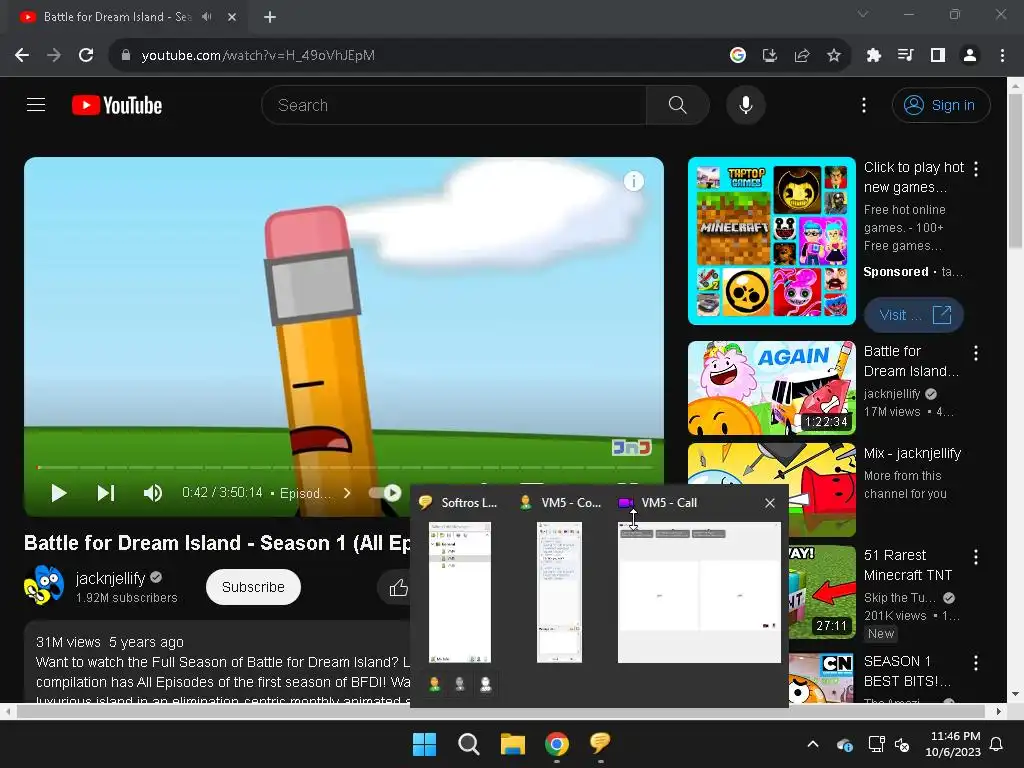Open Chrome profile icon
This screenshot has height=768, width=1024.
[x=970, y=56]
